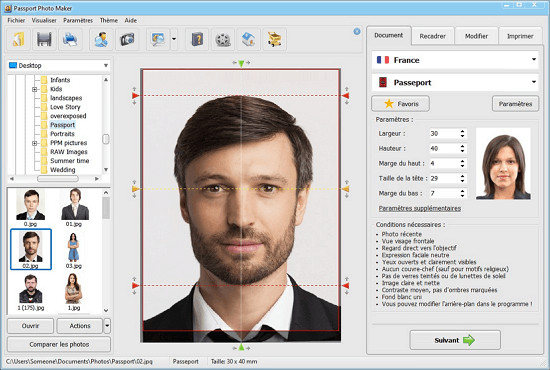The width and height of the screenshot is (550, 370).
Task: Click the person with magnifier toolbar icon
Action: click(x=101, y=39)
